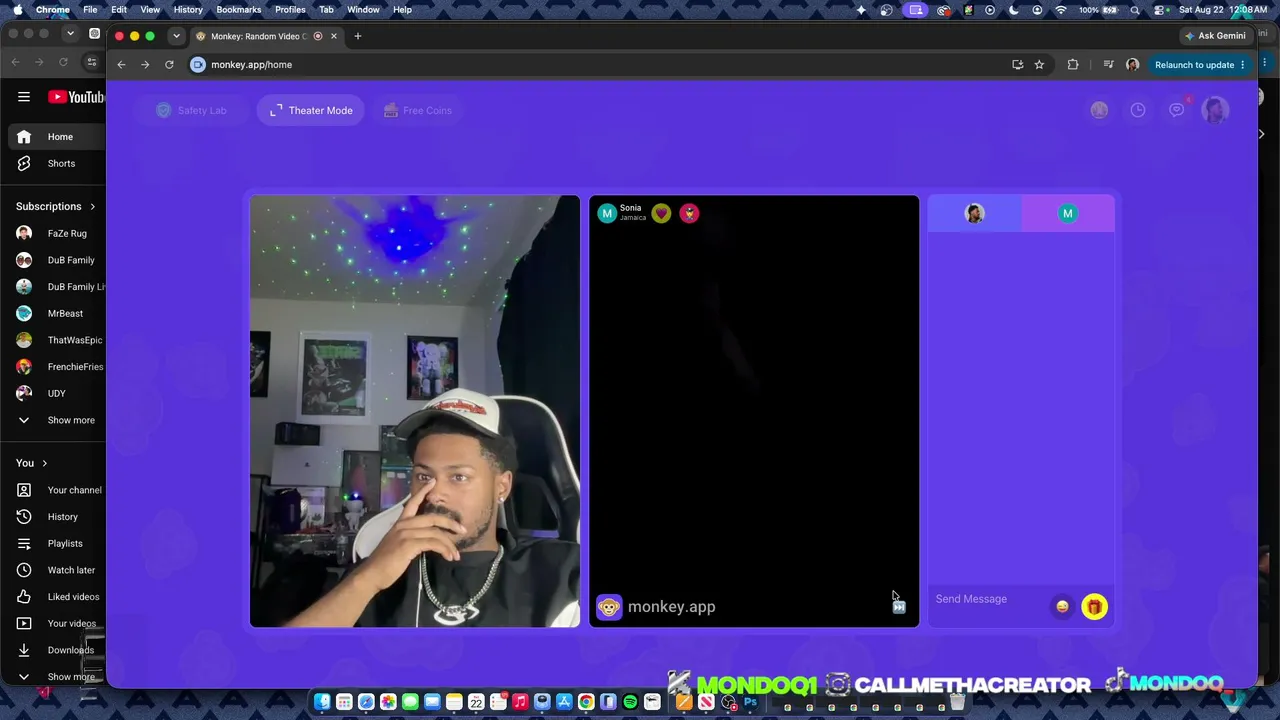Select the Monkey: Random Video tab
1280x720 pixels.
coord(267,36)
